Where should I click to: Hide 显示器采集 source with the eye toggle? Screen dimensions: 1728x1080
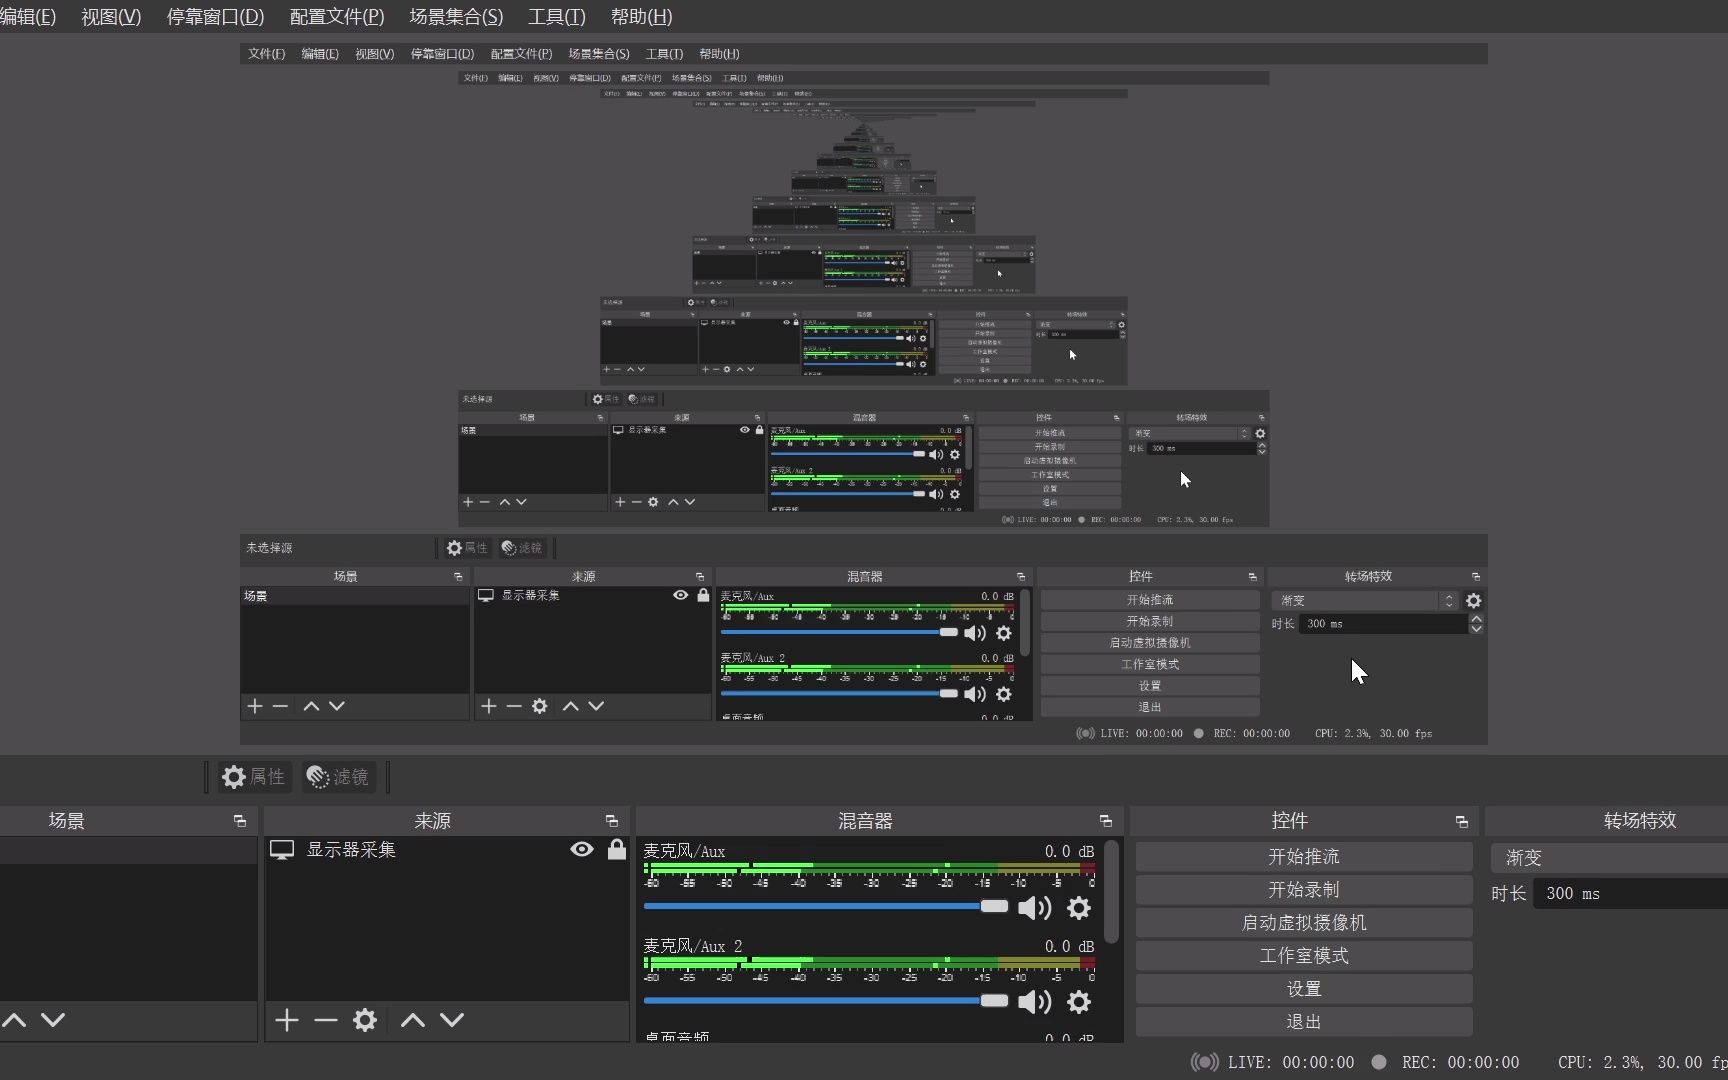(x=581, y=849)
